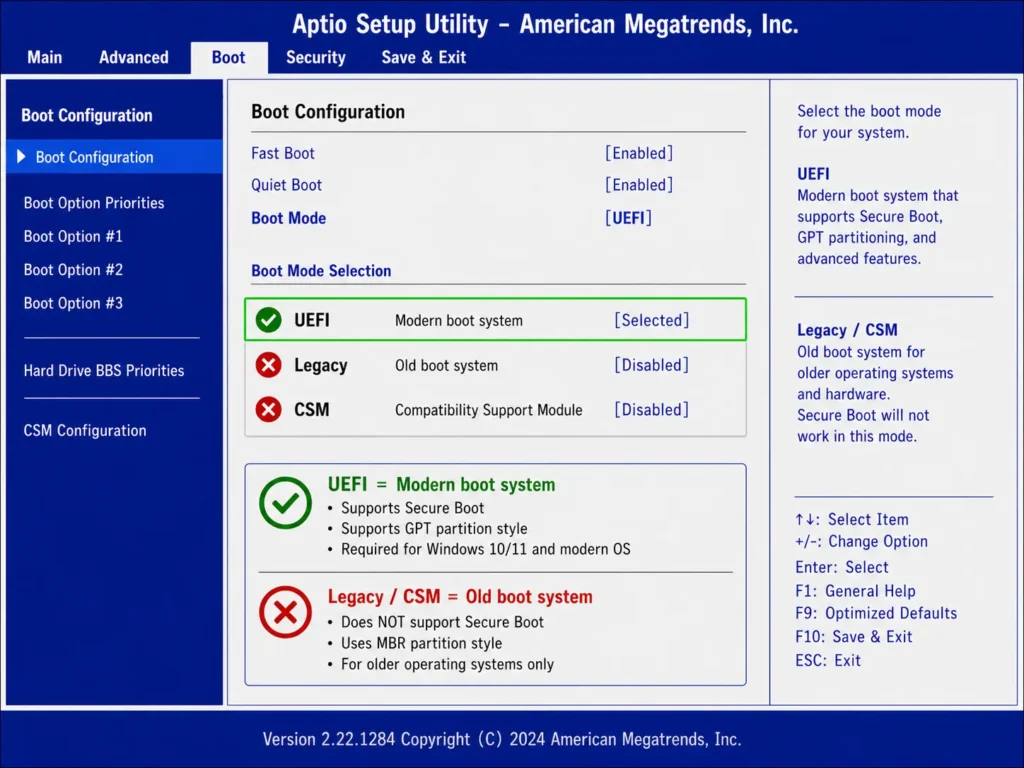Click the red X icon beside Legacy
This screenshot has height=768, width=1024.
[267, 365]
